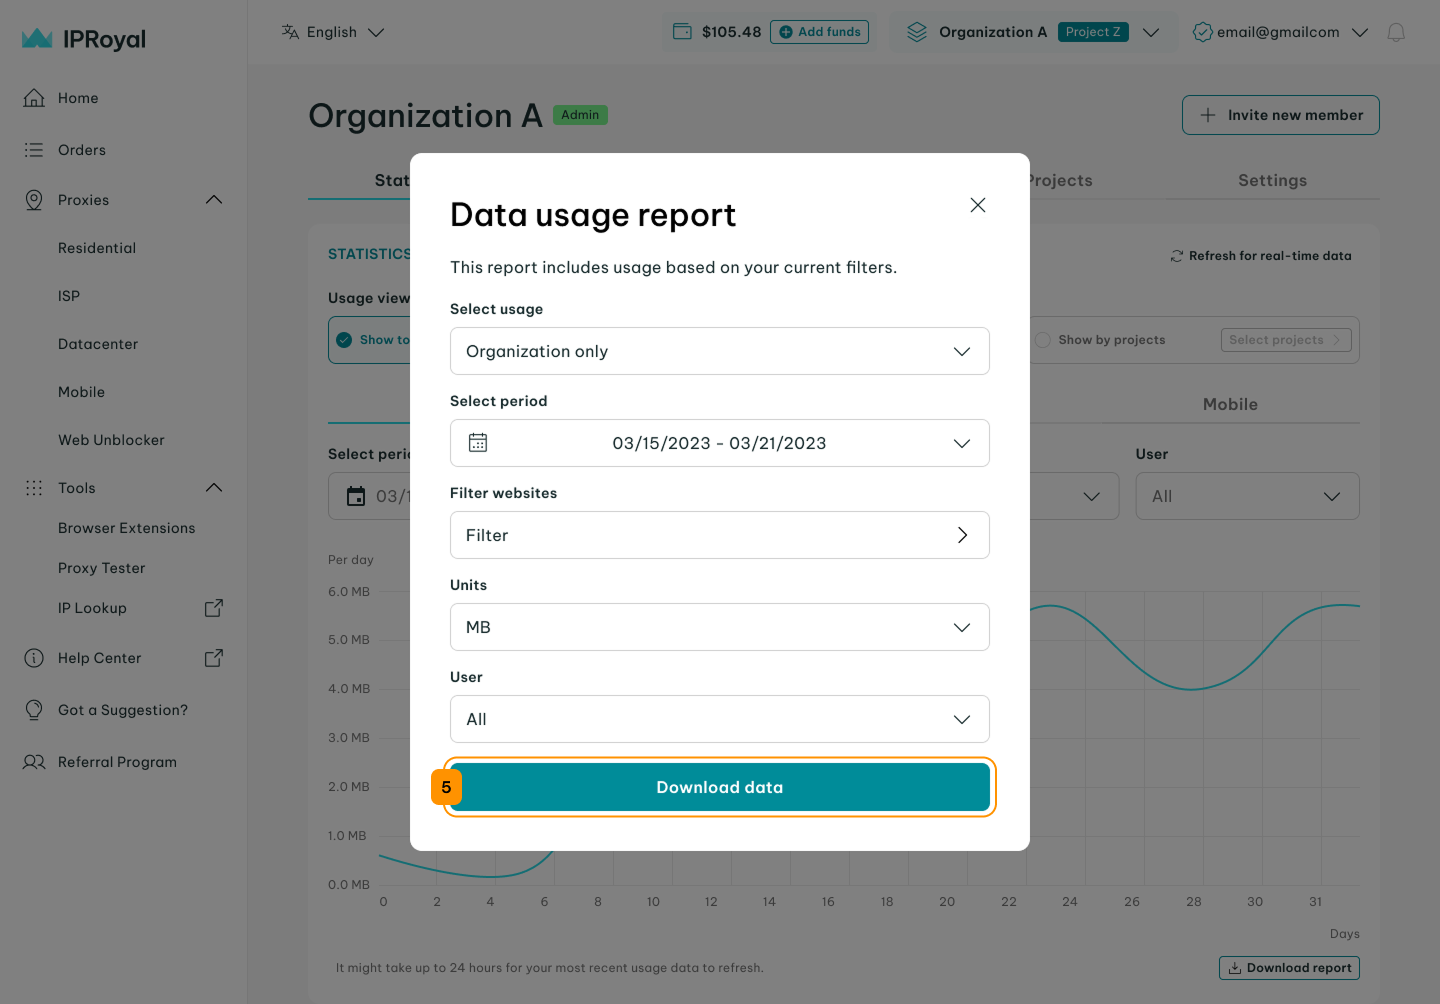
Task: Click the language translate icon
Action: pos(290,32)
